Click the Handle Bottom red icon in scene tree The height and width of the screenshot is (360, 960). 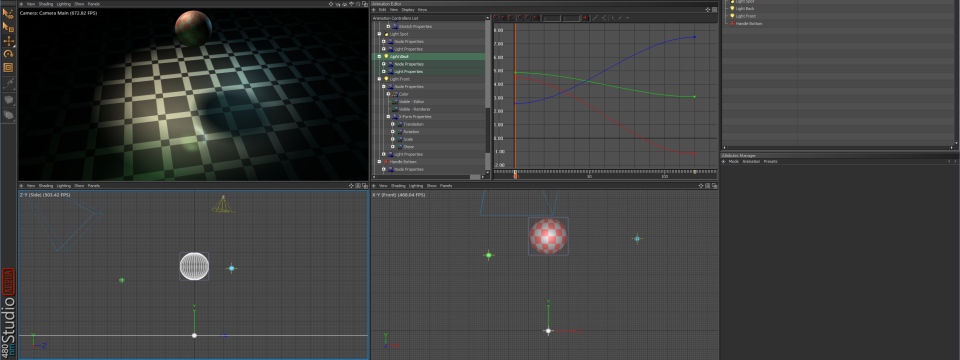tap(732, 23)
